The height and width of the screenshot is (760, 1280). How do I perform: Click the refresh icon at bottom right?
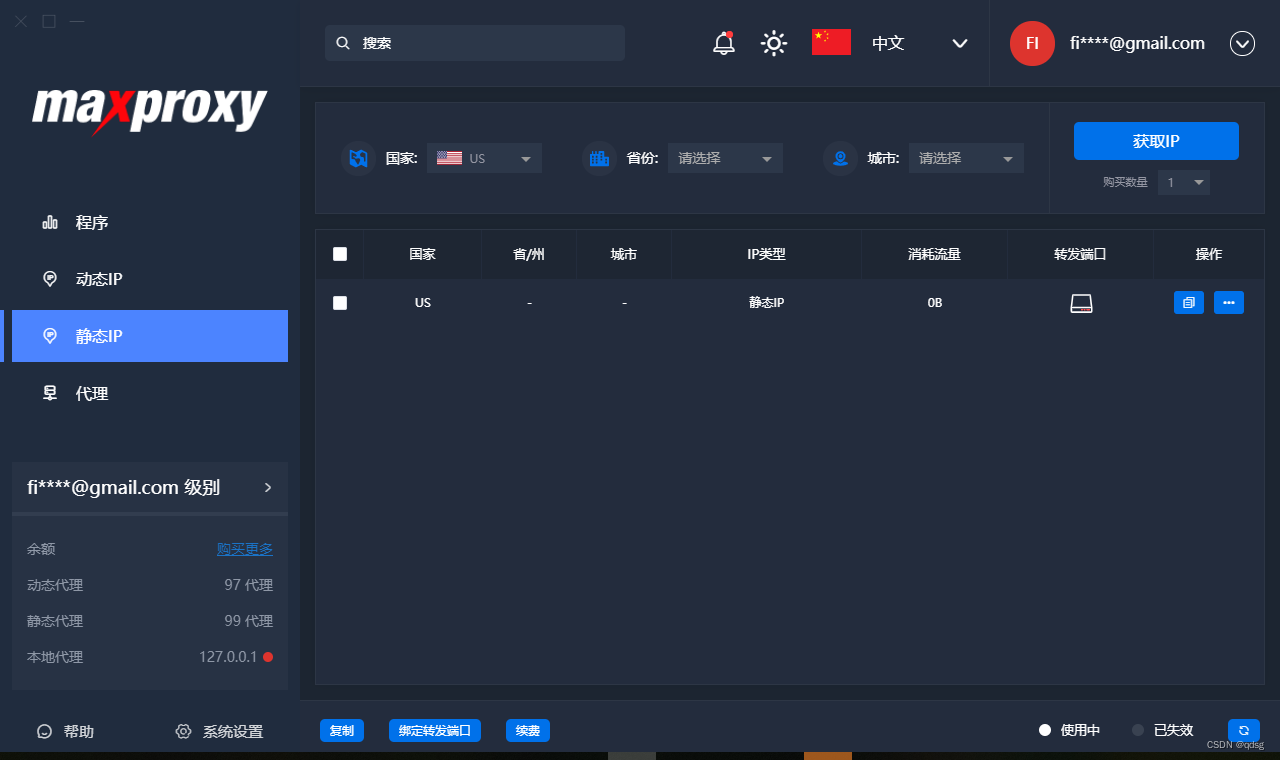1243,731
